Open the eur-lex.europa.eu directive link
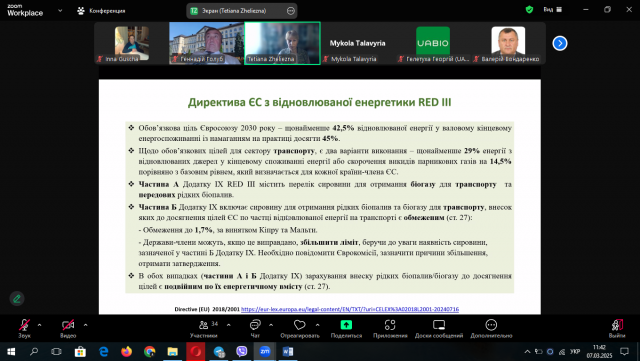This screenshot has height=361, width=640. 350,309
